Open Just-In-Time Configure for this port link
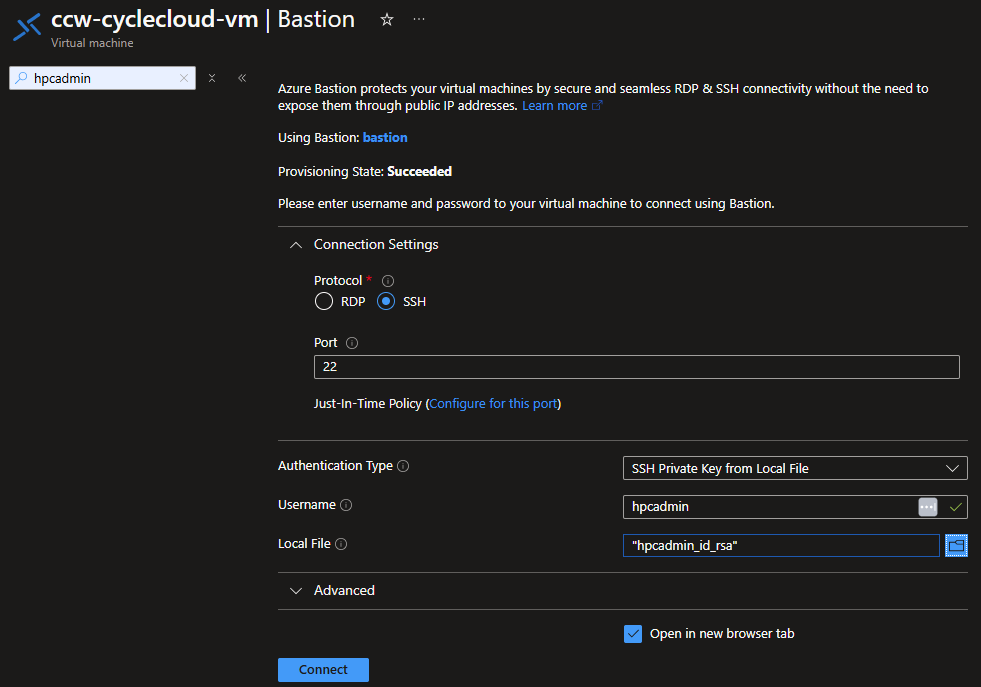This screenshot has height=687, width=981. [494, 404]
